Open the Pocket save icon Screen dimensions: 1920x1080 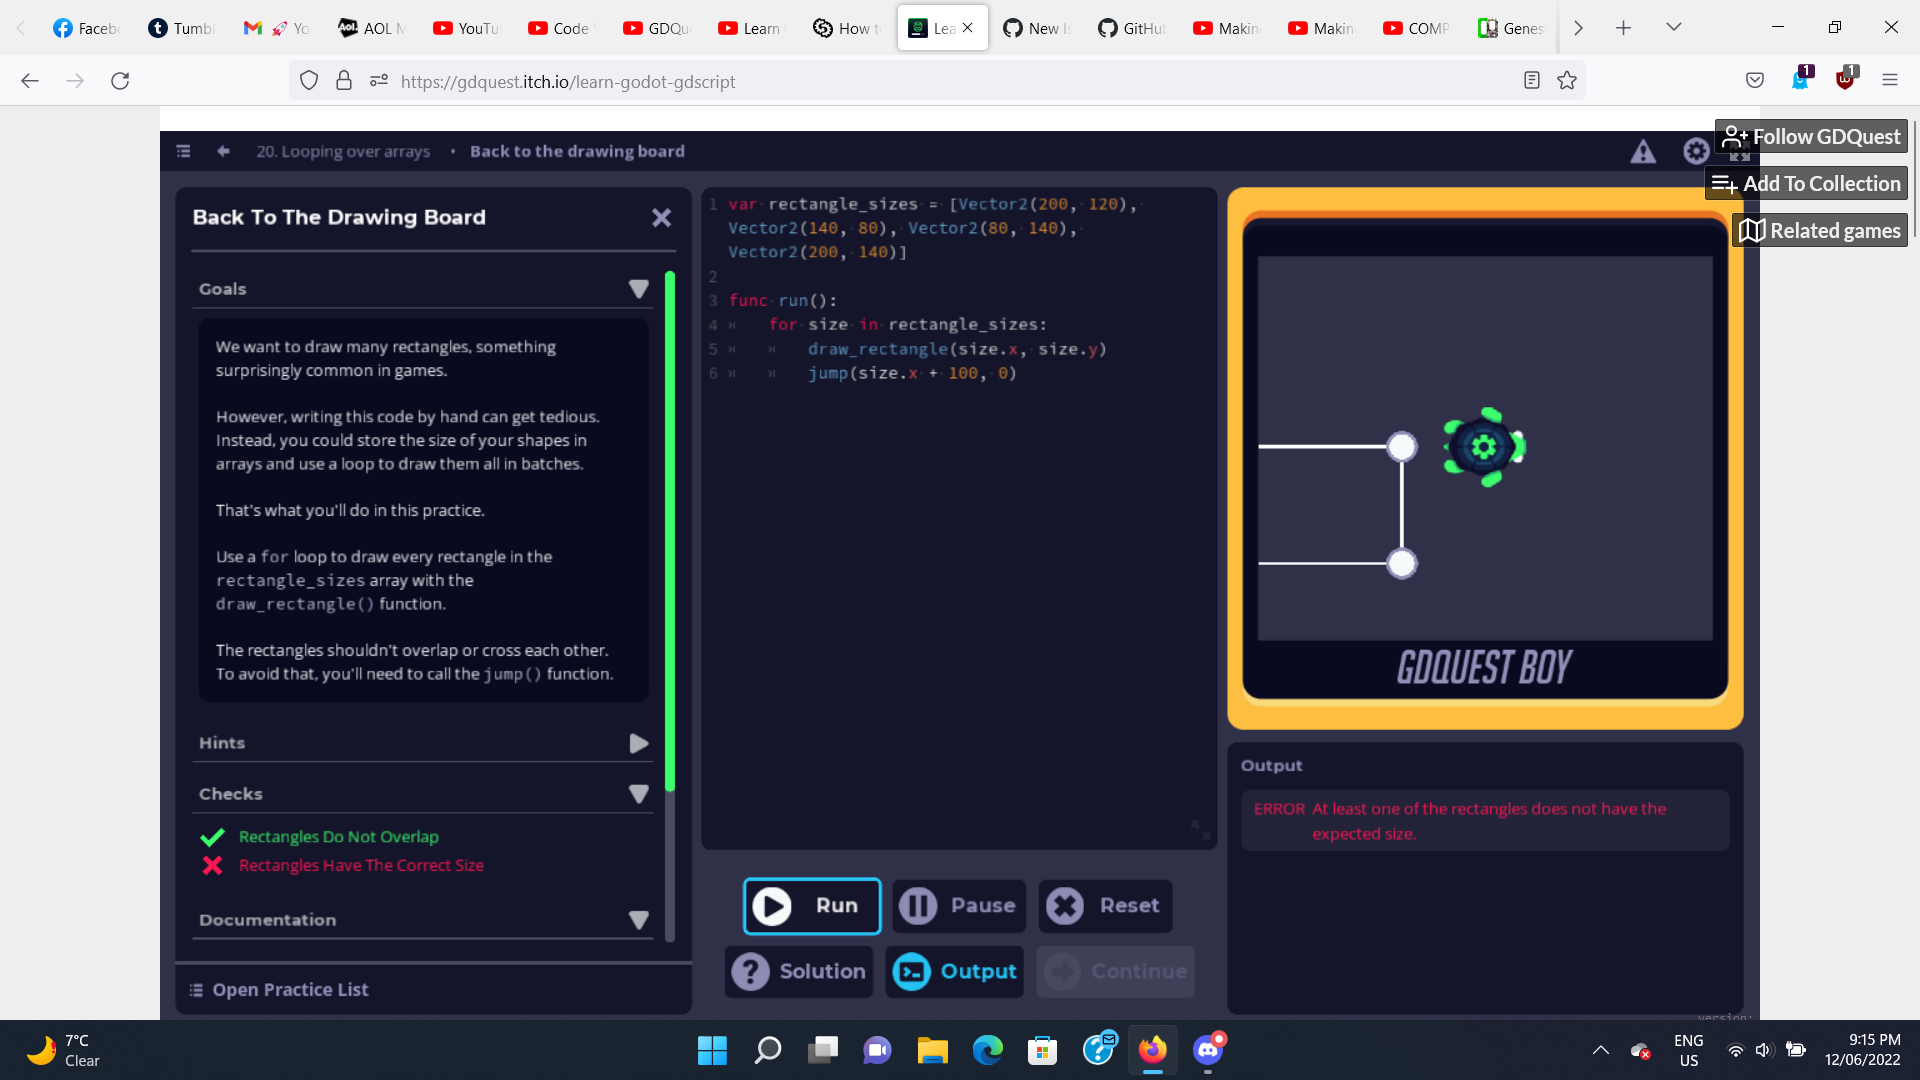pyautogui.click(x=1755, y=81)
